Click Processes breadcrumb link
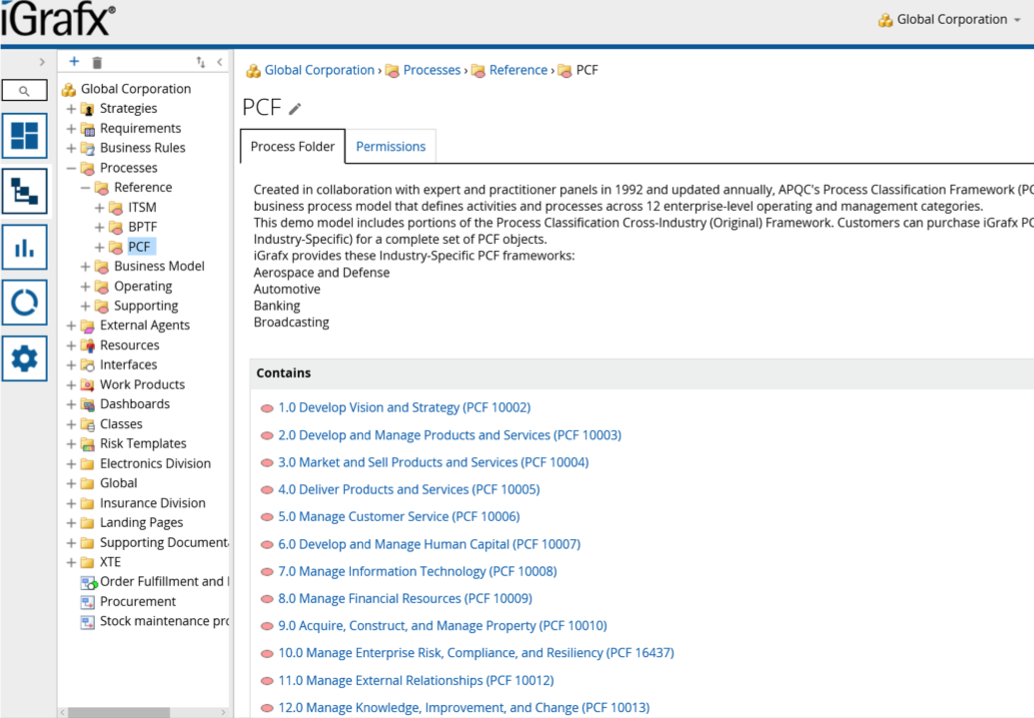1034x718 pixels. 431,70
